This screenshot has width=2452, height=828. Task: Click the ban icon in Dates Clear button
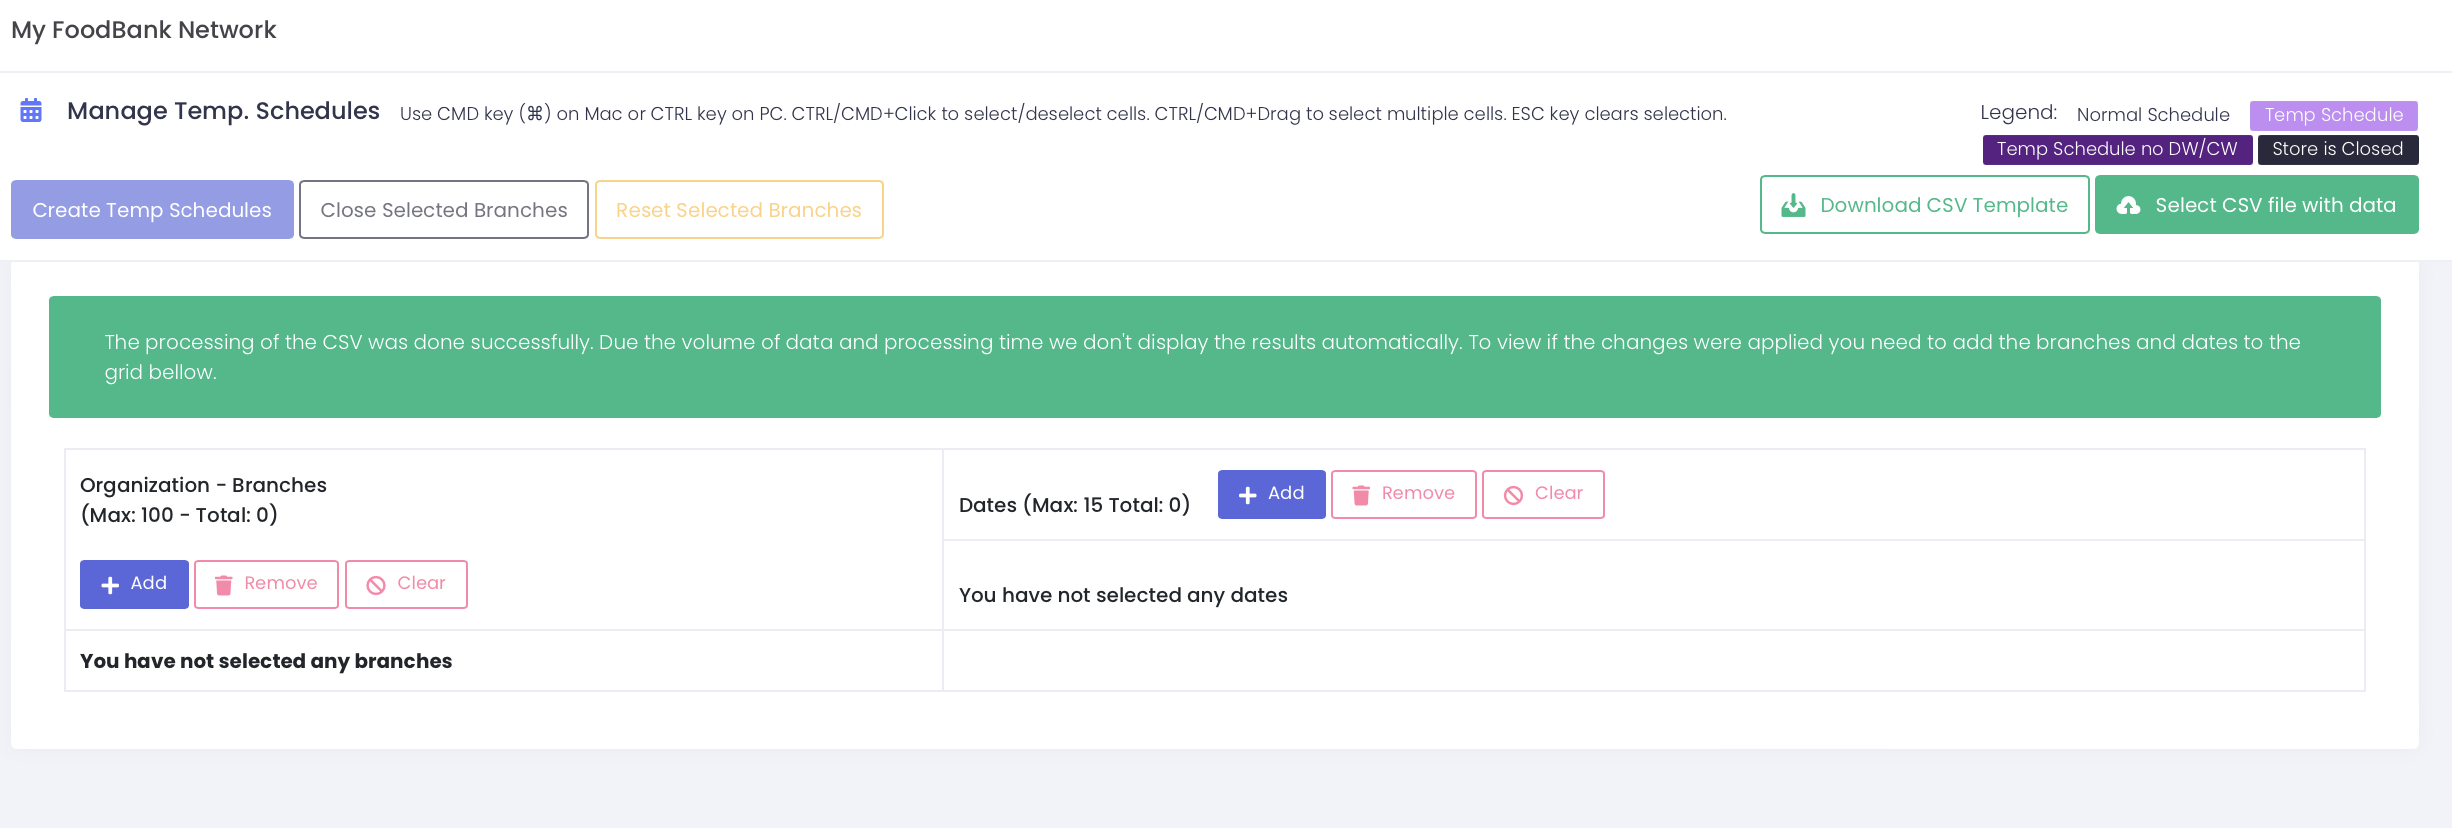click(x=1513, y=494)
